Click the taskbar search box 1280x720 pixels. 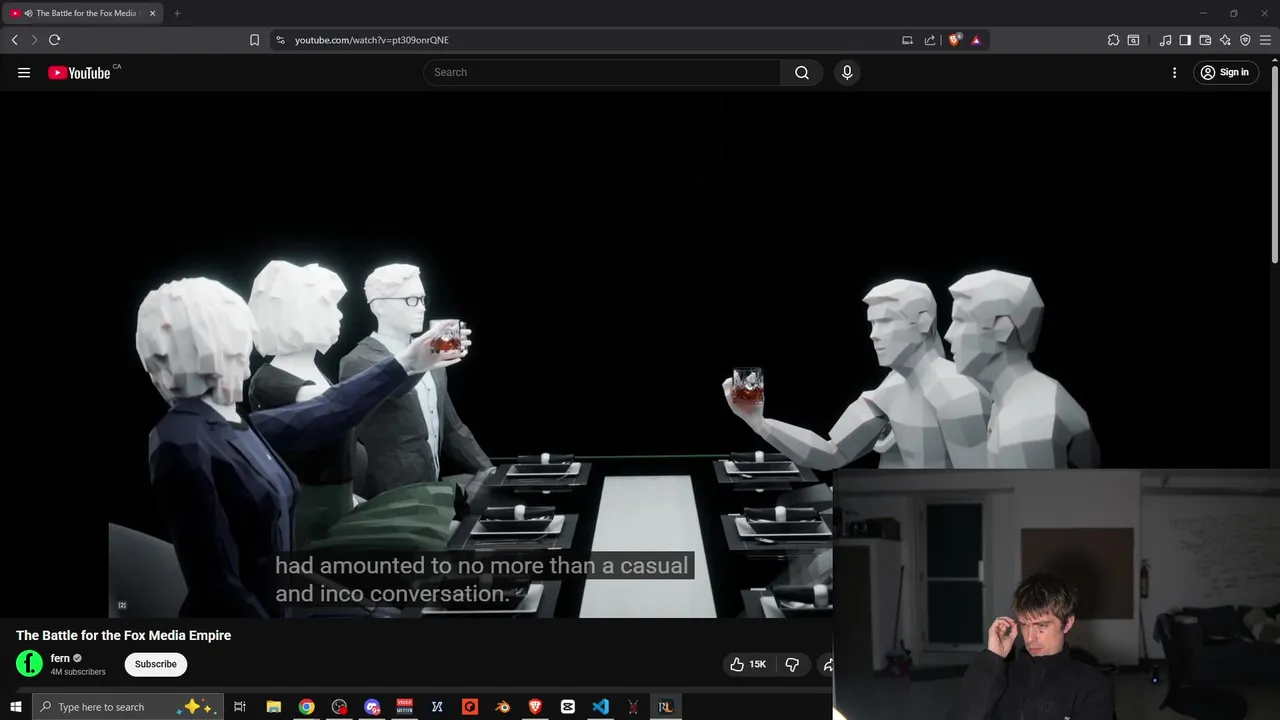127,707
